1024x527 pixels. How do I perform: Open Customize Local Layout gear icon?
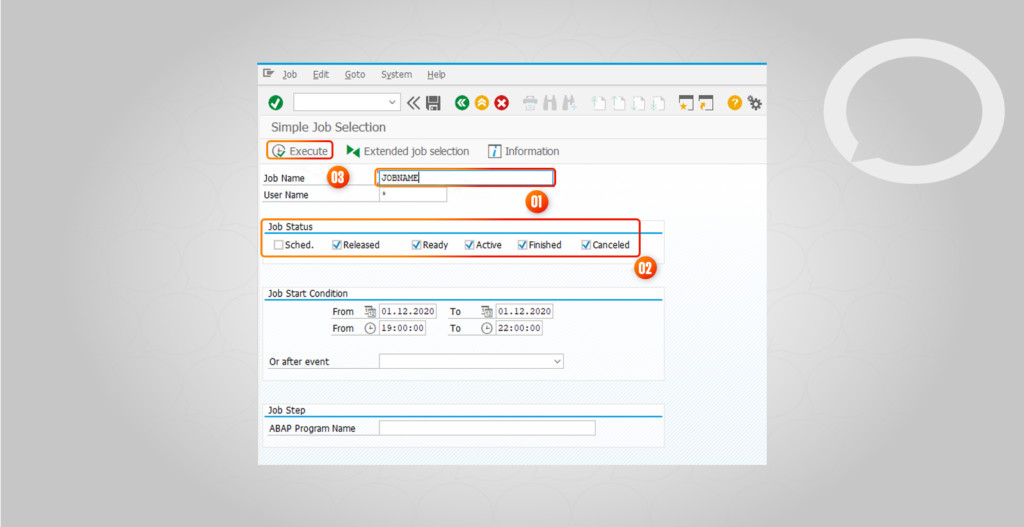(755, 103)
